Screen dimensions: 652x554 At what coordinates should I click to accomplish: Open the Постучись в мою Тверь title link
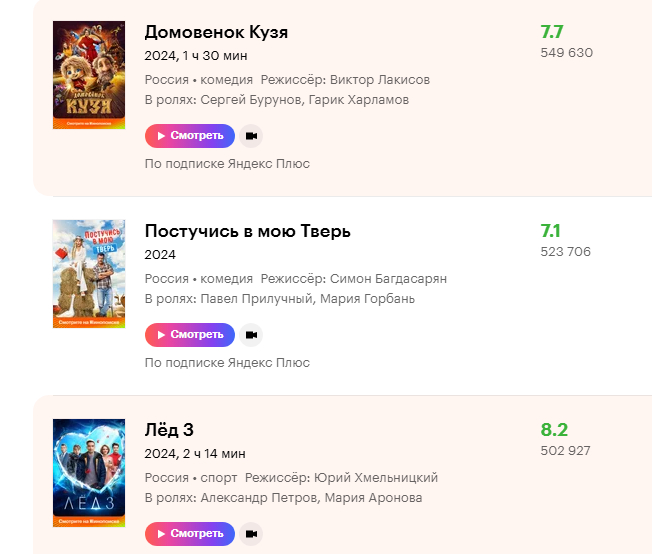tap(248, 232)
